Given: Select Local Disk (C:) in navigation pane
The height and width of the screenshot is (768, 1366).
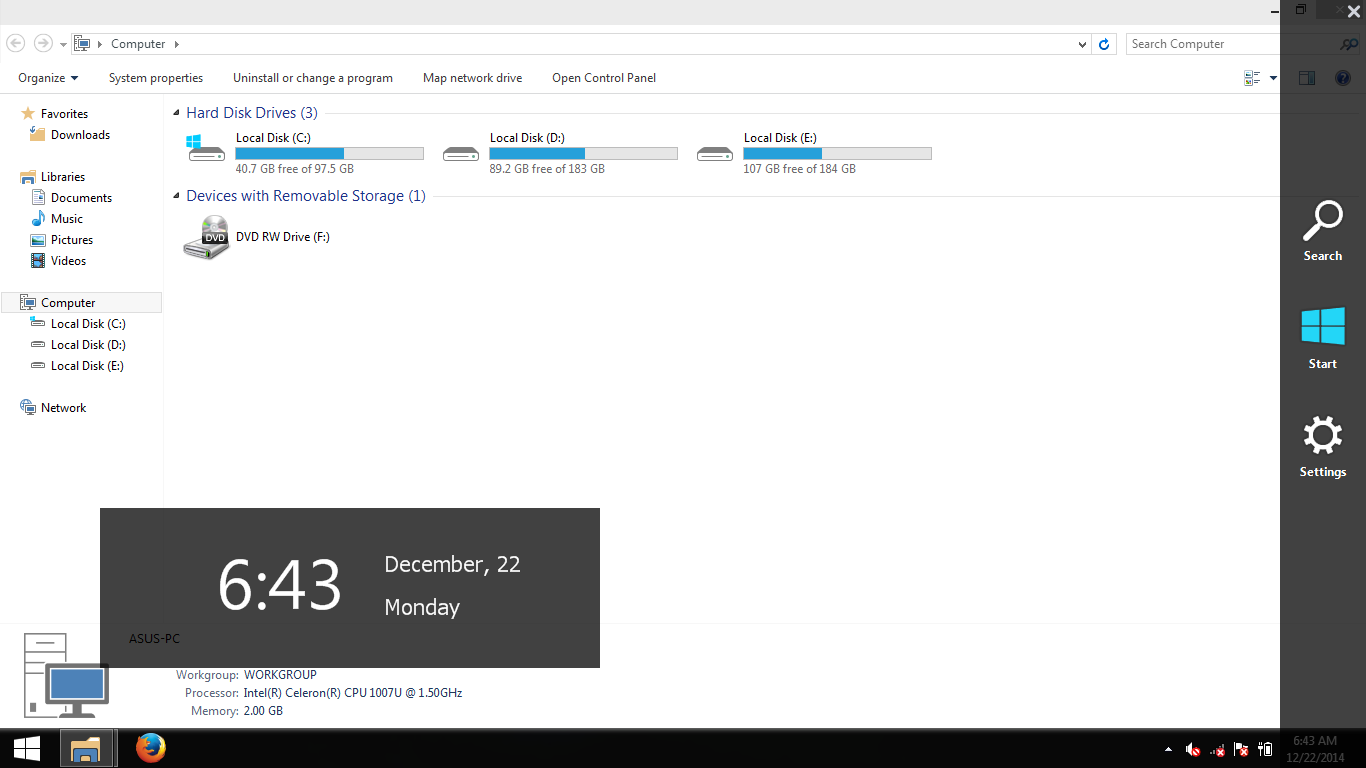Looking at the screenshot, I should [x=88, y=324].
